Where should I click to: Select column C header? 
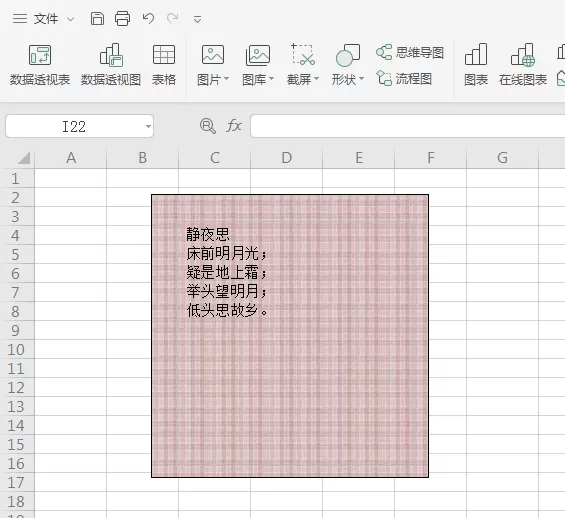[x=214, y=158]
